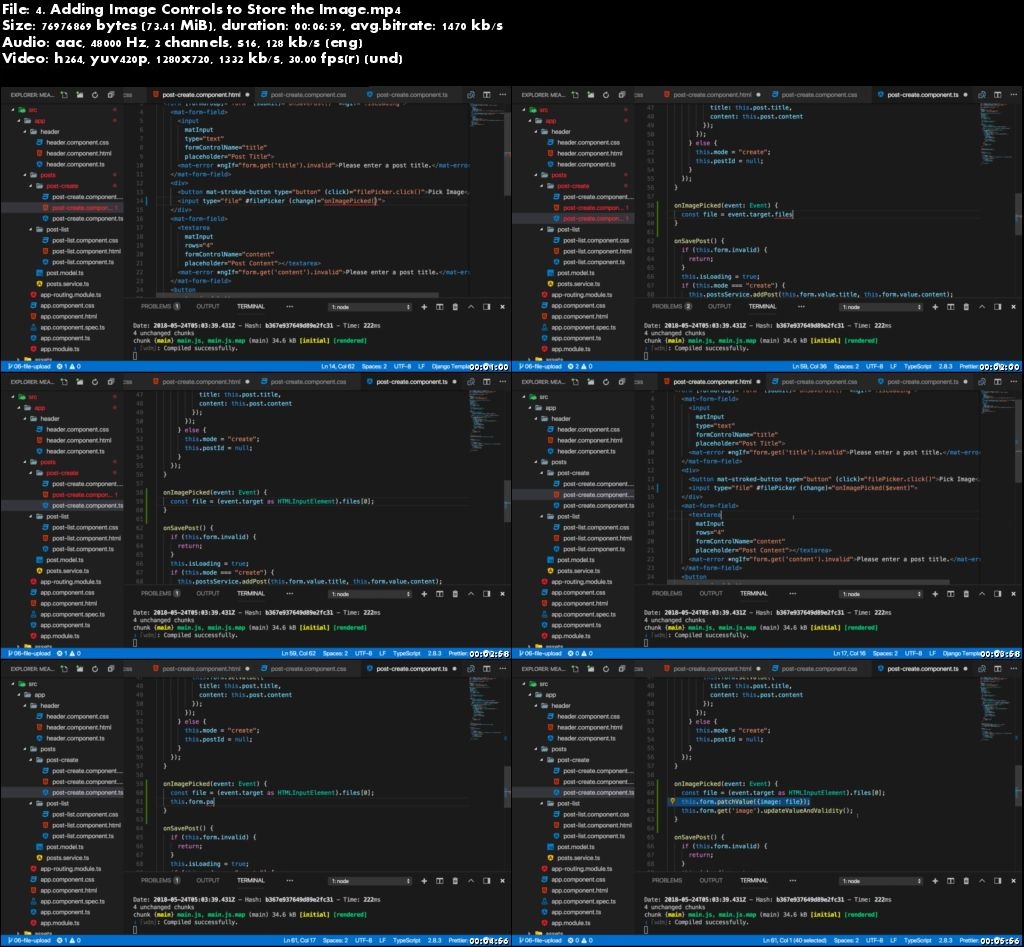
Task: Click New Folder icon in 00:03:58 frame explorer
Action: click(x=590, y=381)
